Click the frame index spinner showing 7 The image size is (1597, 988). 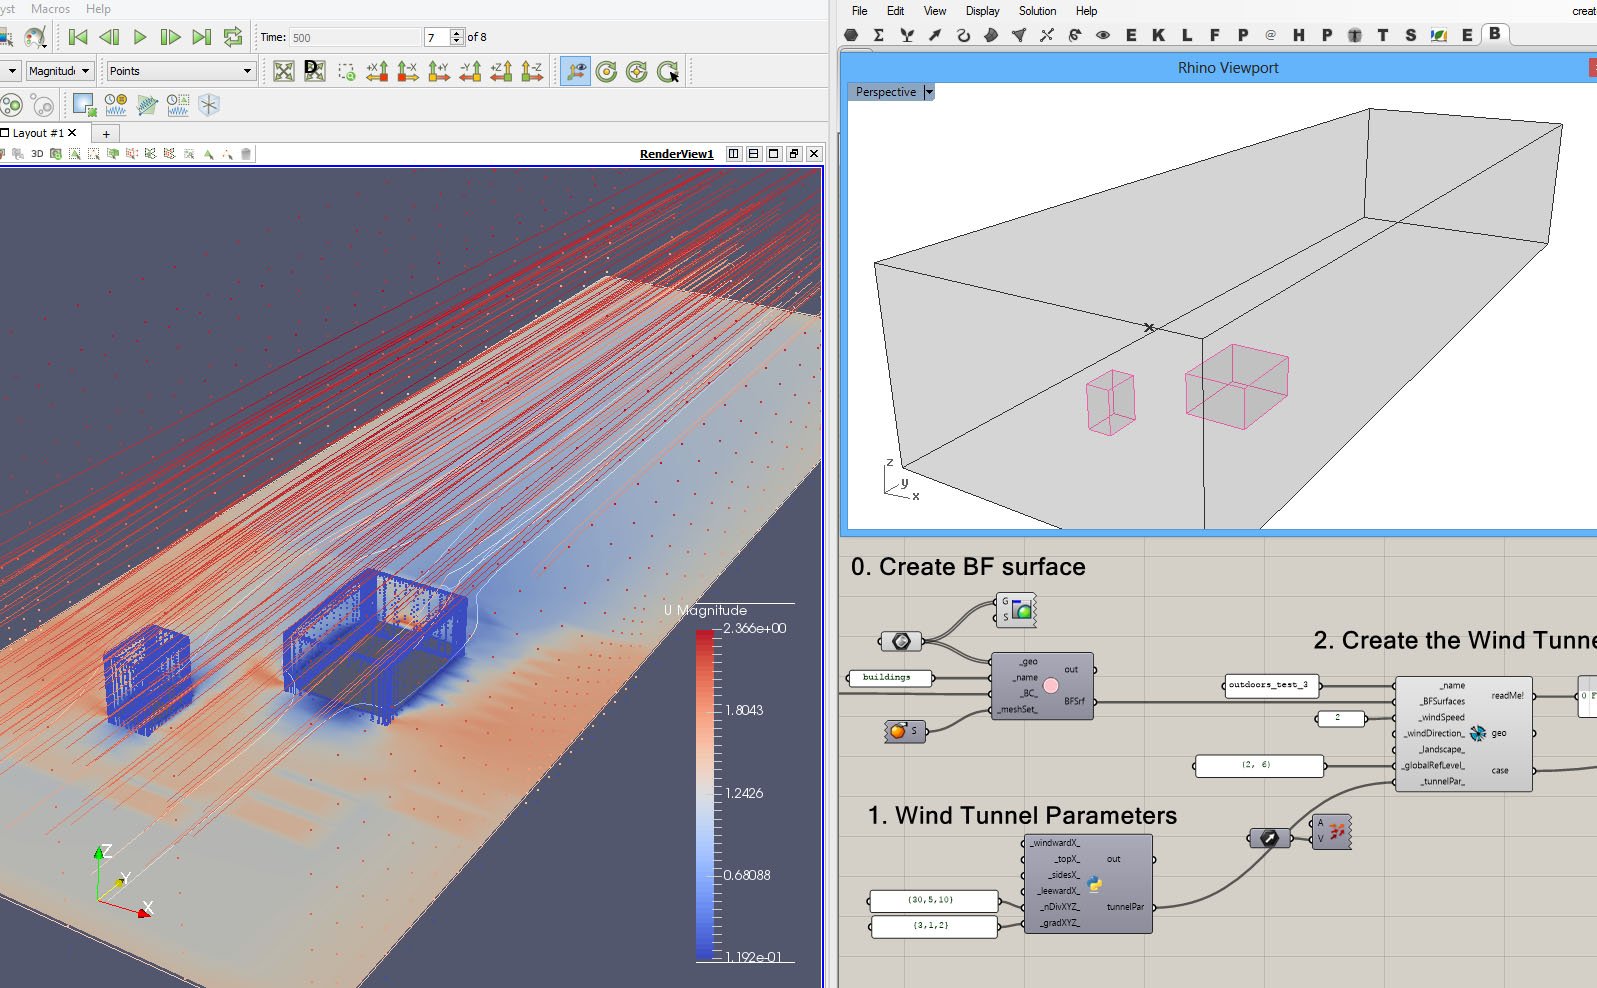point(444,37)
